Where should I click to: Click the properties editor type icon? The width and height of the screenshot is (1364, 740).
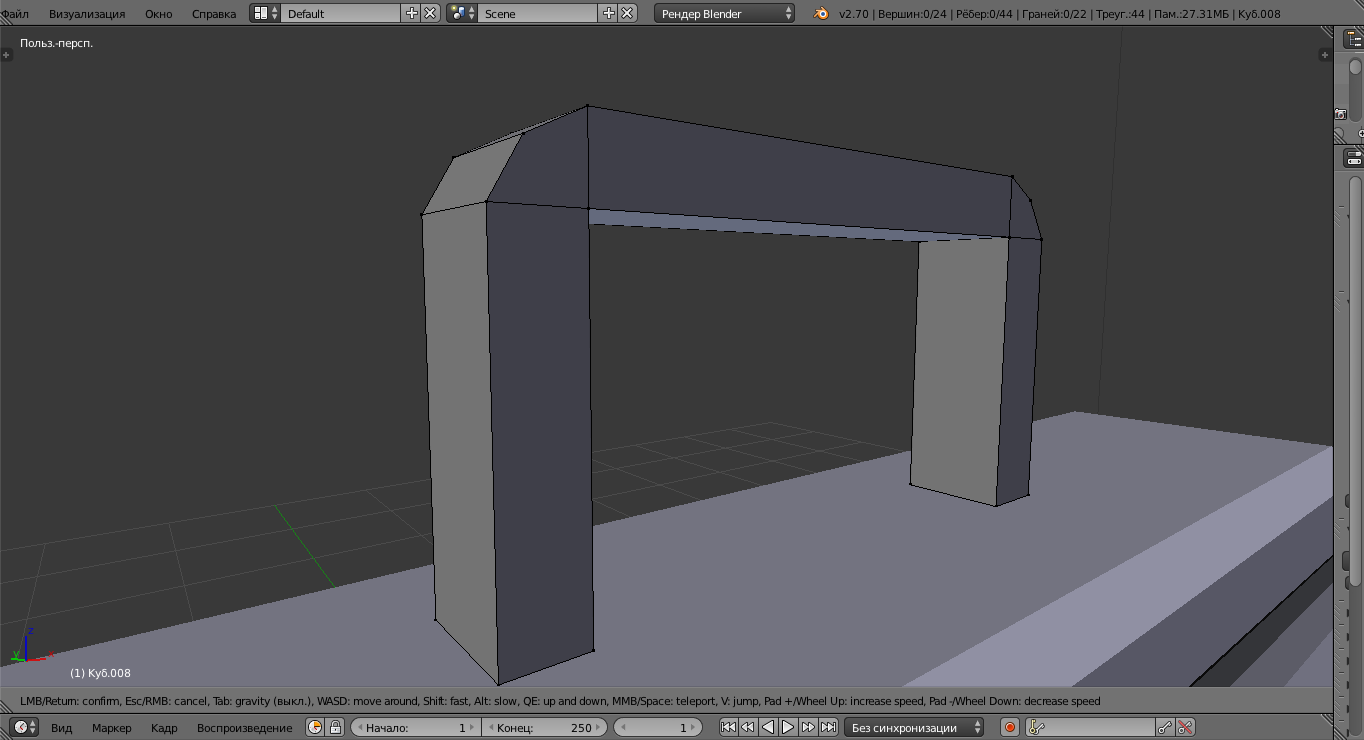pyautogui.click(x=1353, y=157)
